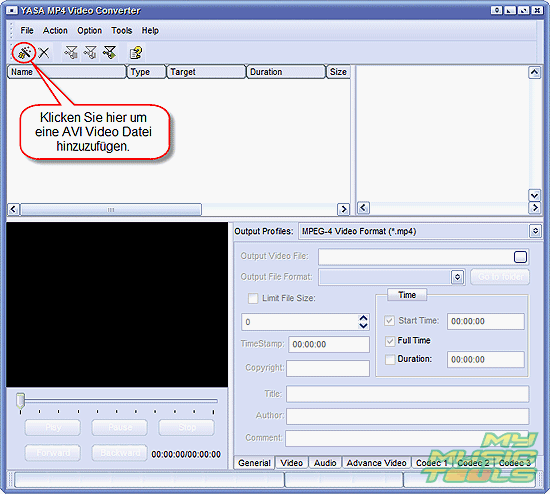Click the Duration time value field

click(486, 360)
